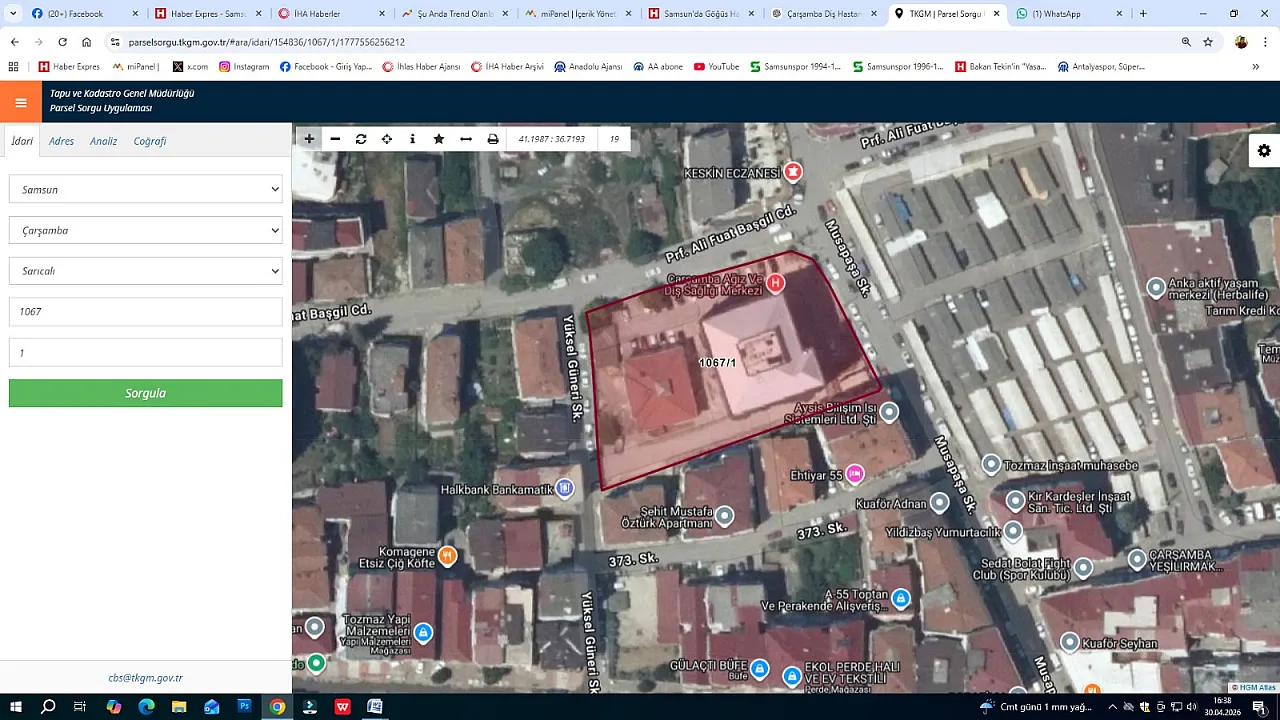Open new browser tab with plus button
1280x720 pixels.
[1143, 14]
